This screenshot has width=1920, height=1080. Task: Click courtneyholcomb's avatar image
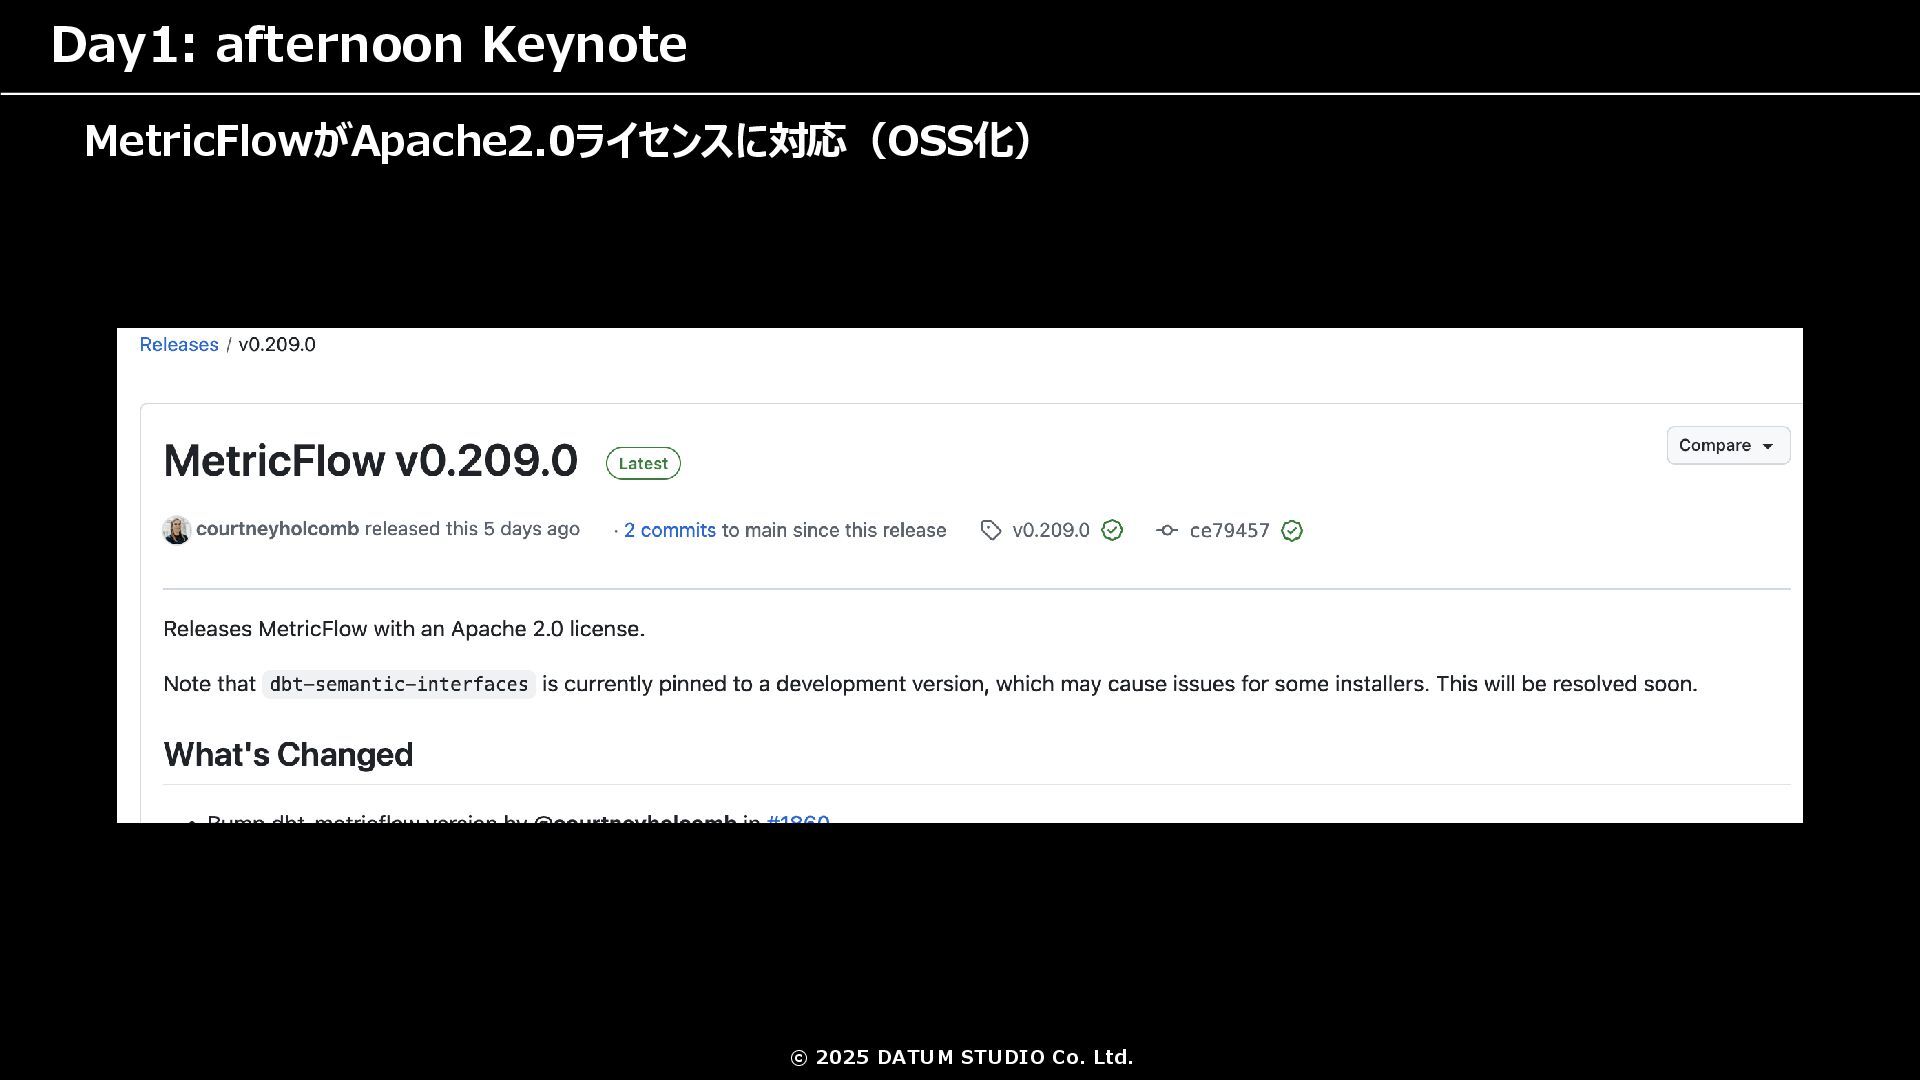[177, 530]
